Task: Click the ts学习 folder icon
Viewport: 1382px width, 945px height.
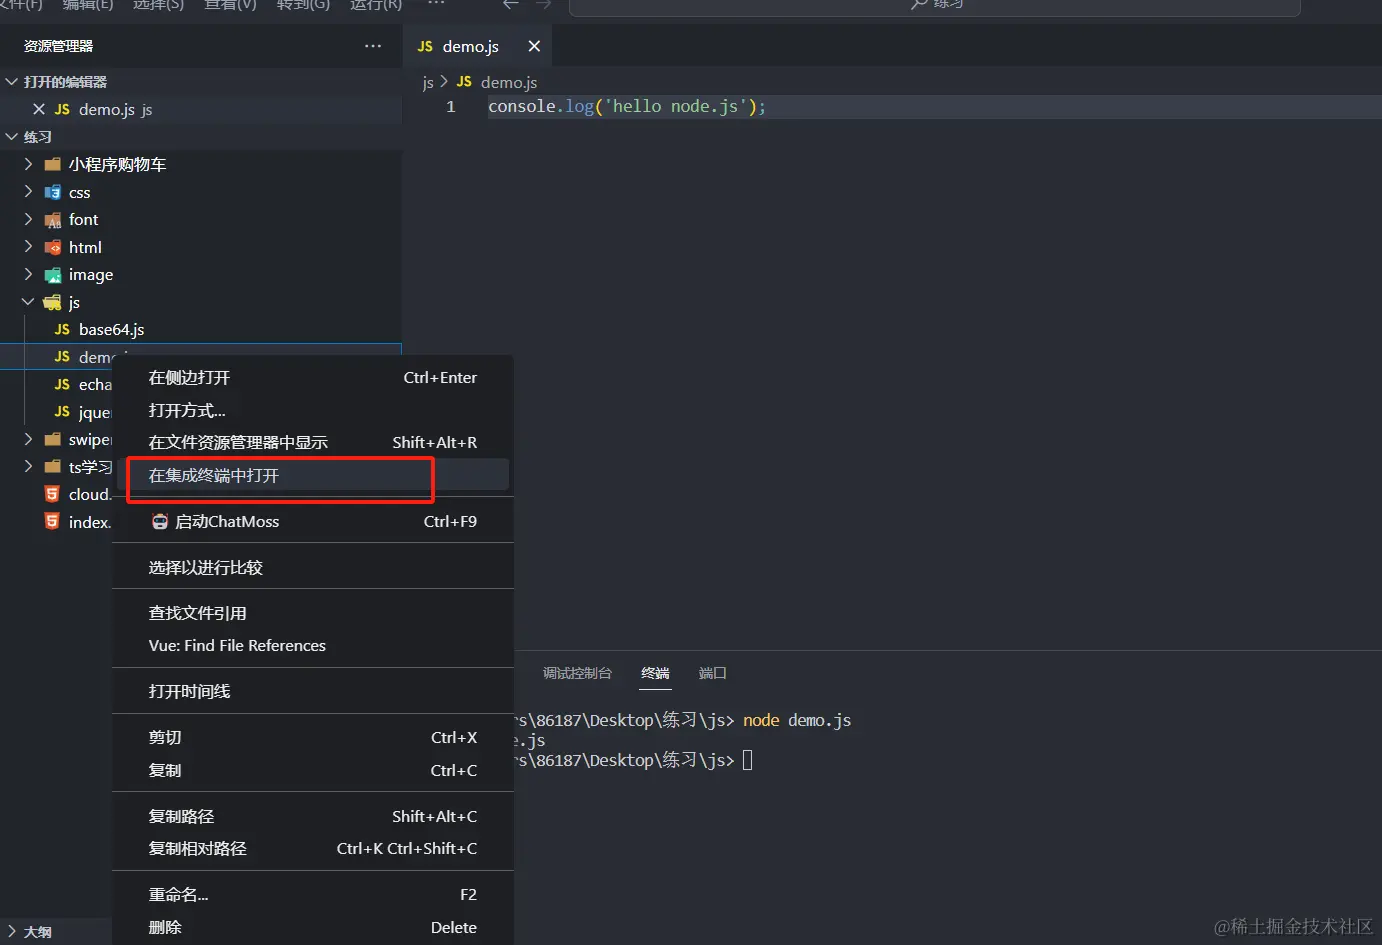Action: point(53,466)
